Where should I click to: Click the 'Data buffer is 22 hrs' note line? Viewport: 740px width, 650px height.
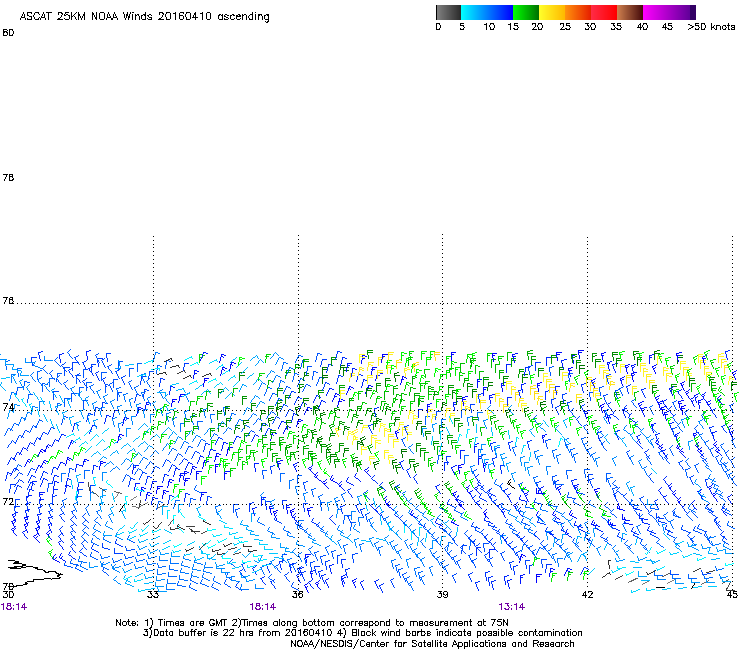pos(362,633)
